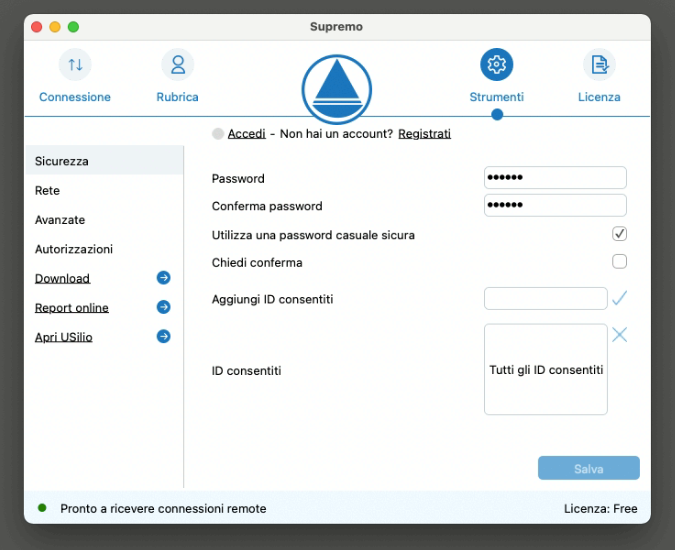Disable Utilizza una password casuale sicura
This screenshot has width=675, height=550.
click(x=619, y=234)
